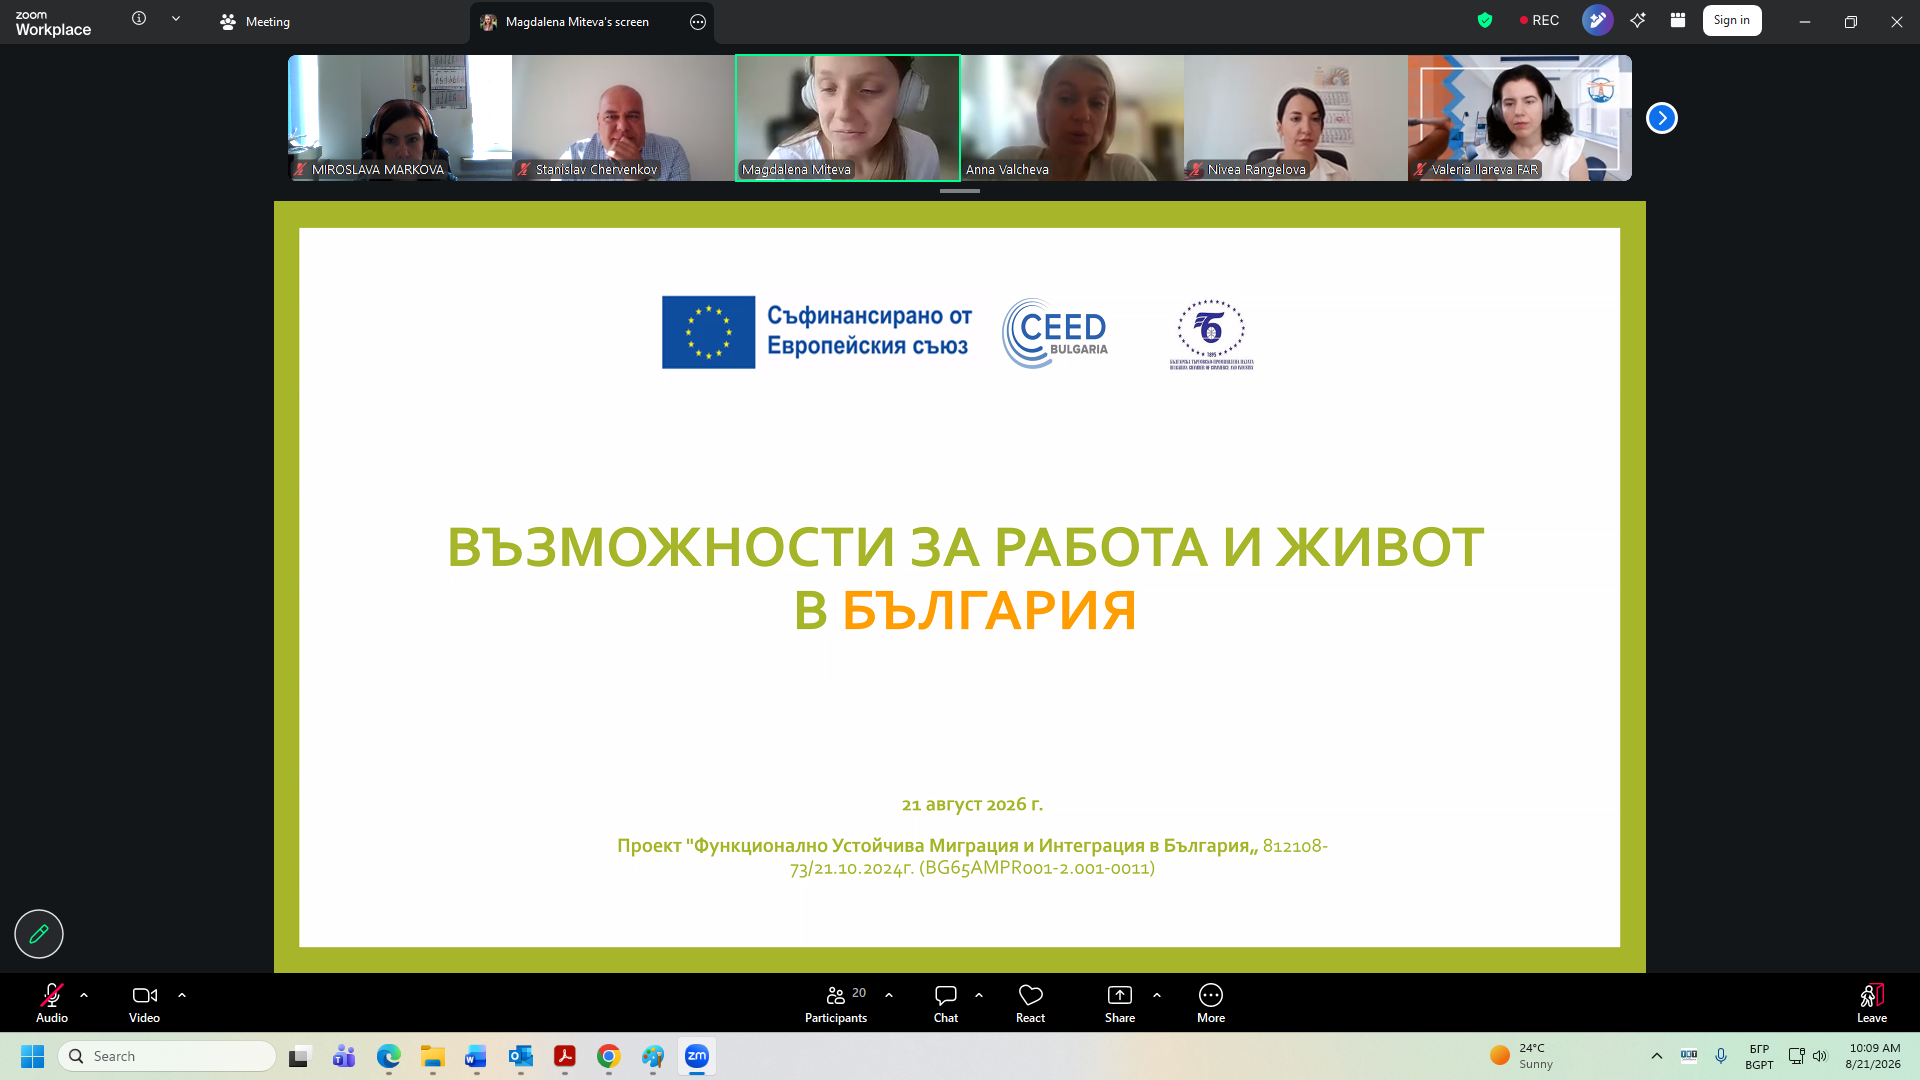This screenshot has height=1080, width=1920.
Task: Click the sparkle AI icon
Action: 1638,20
